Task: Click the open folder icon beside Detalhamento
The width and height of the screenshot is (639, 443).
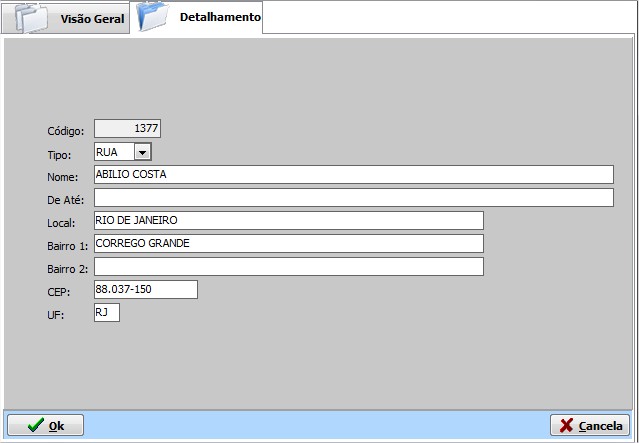Action: click(154, 17)
